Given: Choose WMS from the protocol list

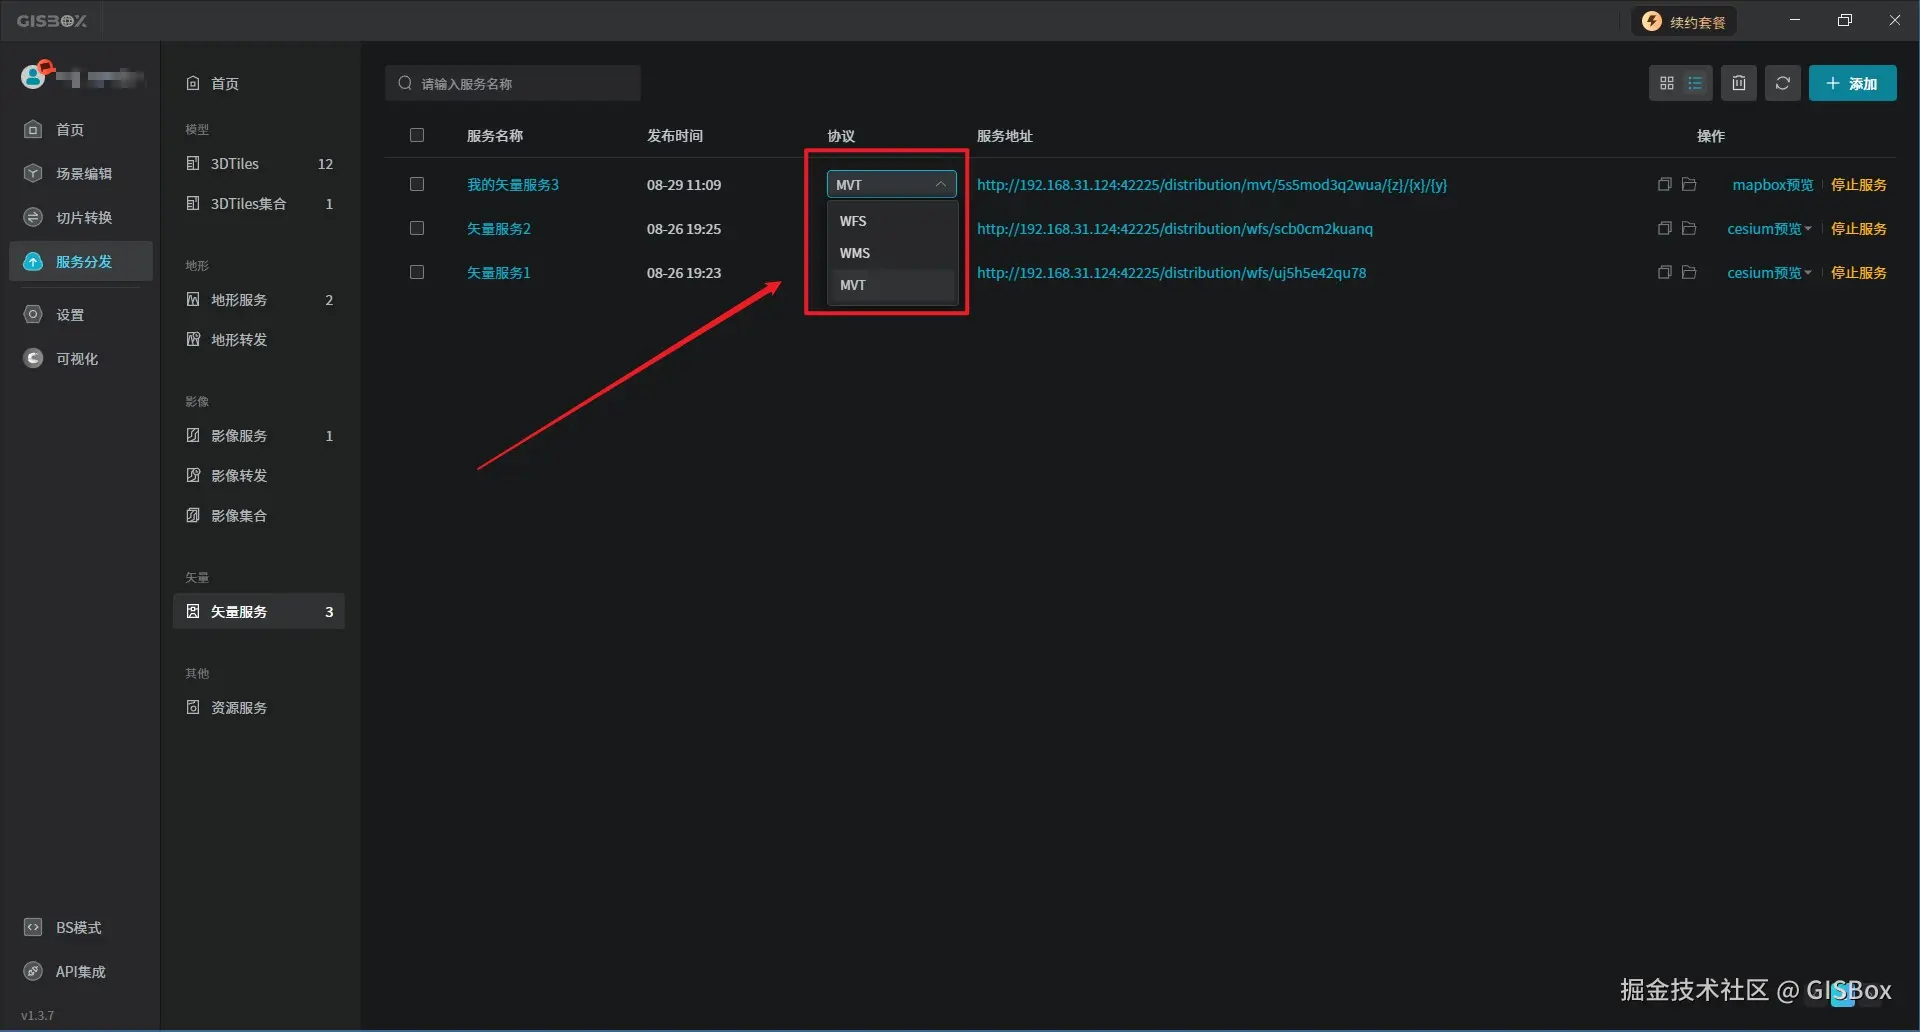Looking at the screenshot, I should 892,253.
